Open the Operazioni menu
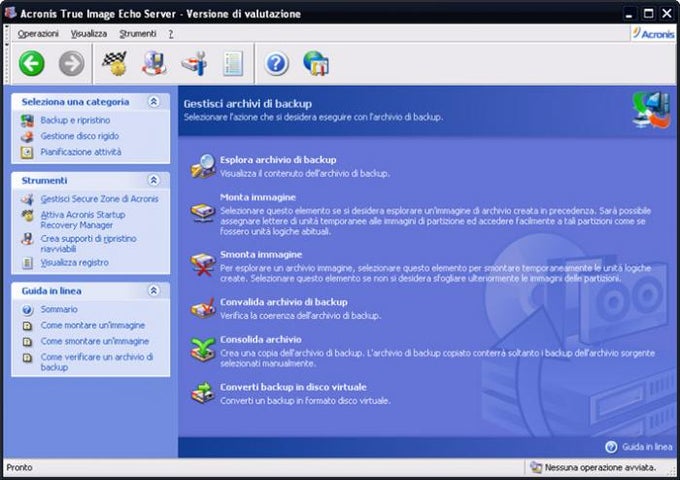Image resolution: width=680 pixels, height=480 pixels. pos(38,33)
